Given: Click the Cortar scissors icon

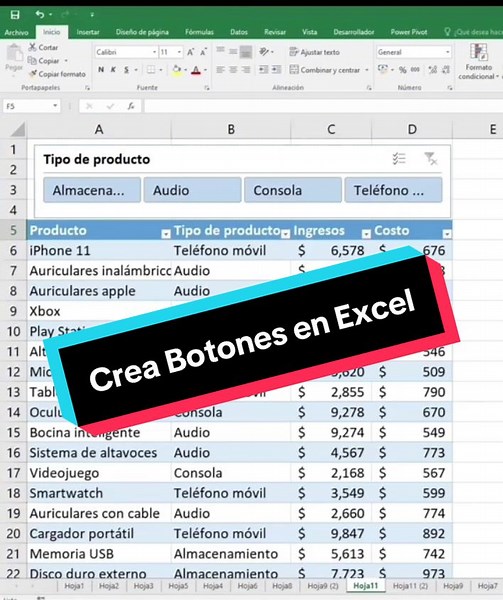Looking at the screenshot, I should coord(33,47).
